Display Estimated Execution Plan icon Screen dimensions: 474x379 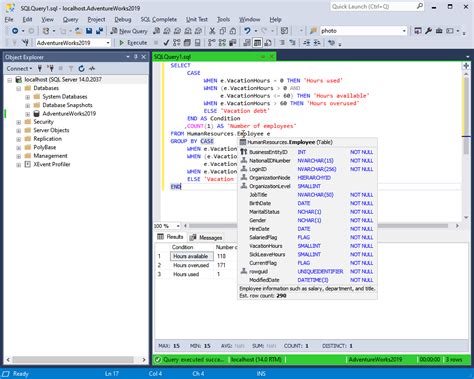click(177, 43)
